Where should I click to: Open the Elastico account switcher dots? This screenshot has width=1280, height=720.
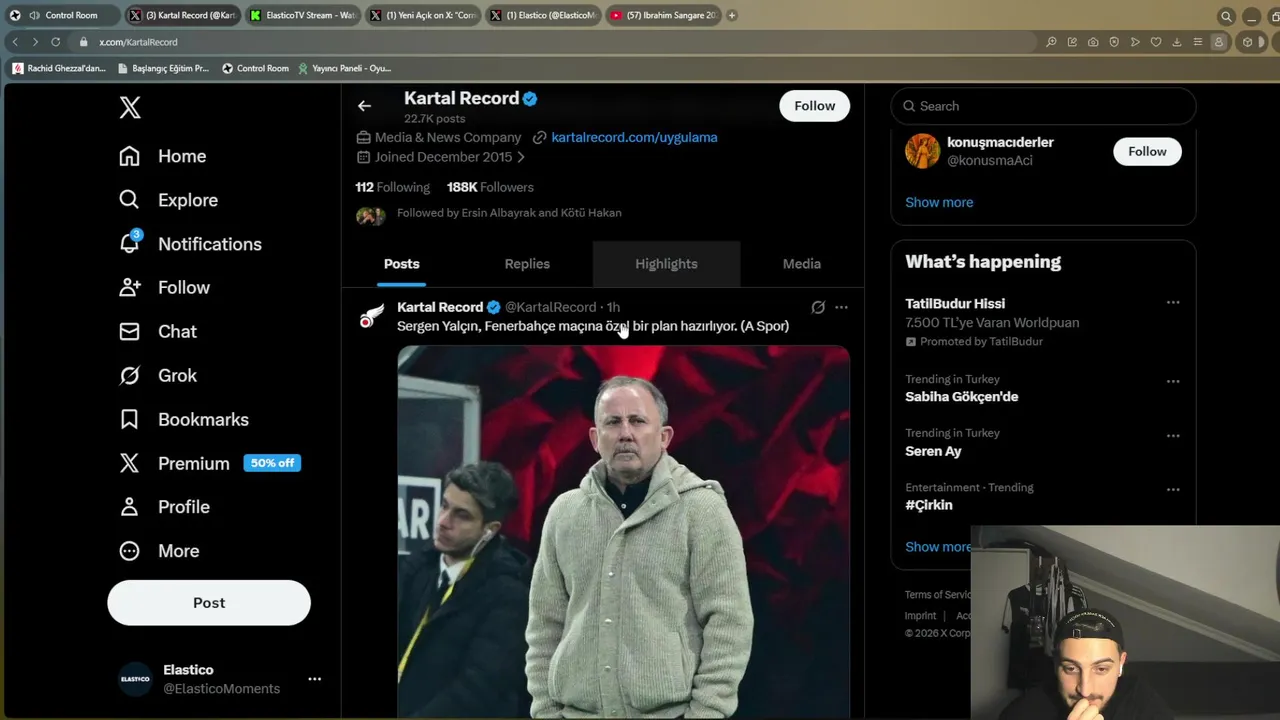(314, 679)
